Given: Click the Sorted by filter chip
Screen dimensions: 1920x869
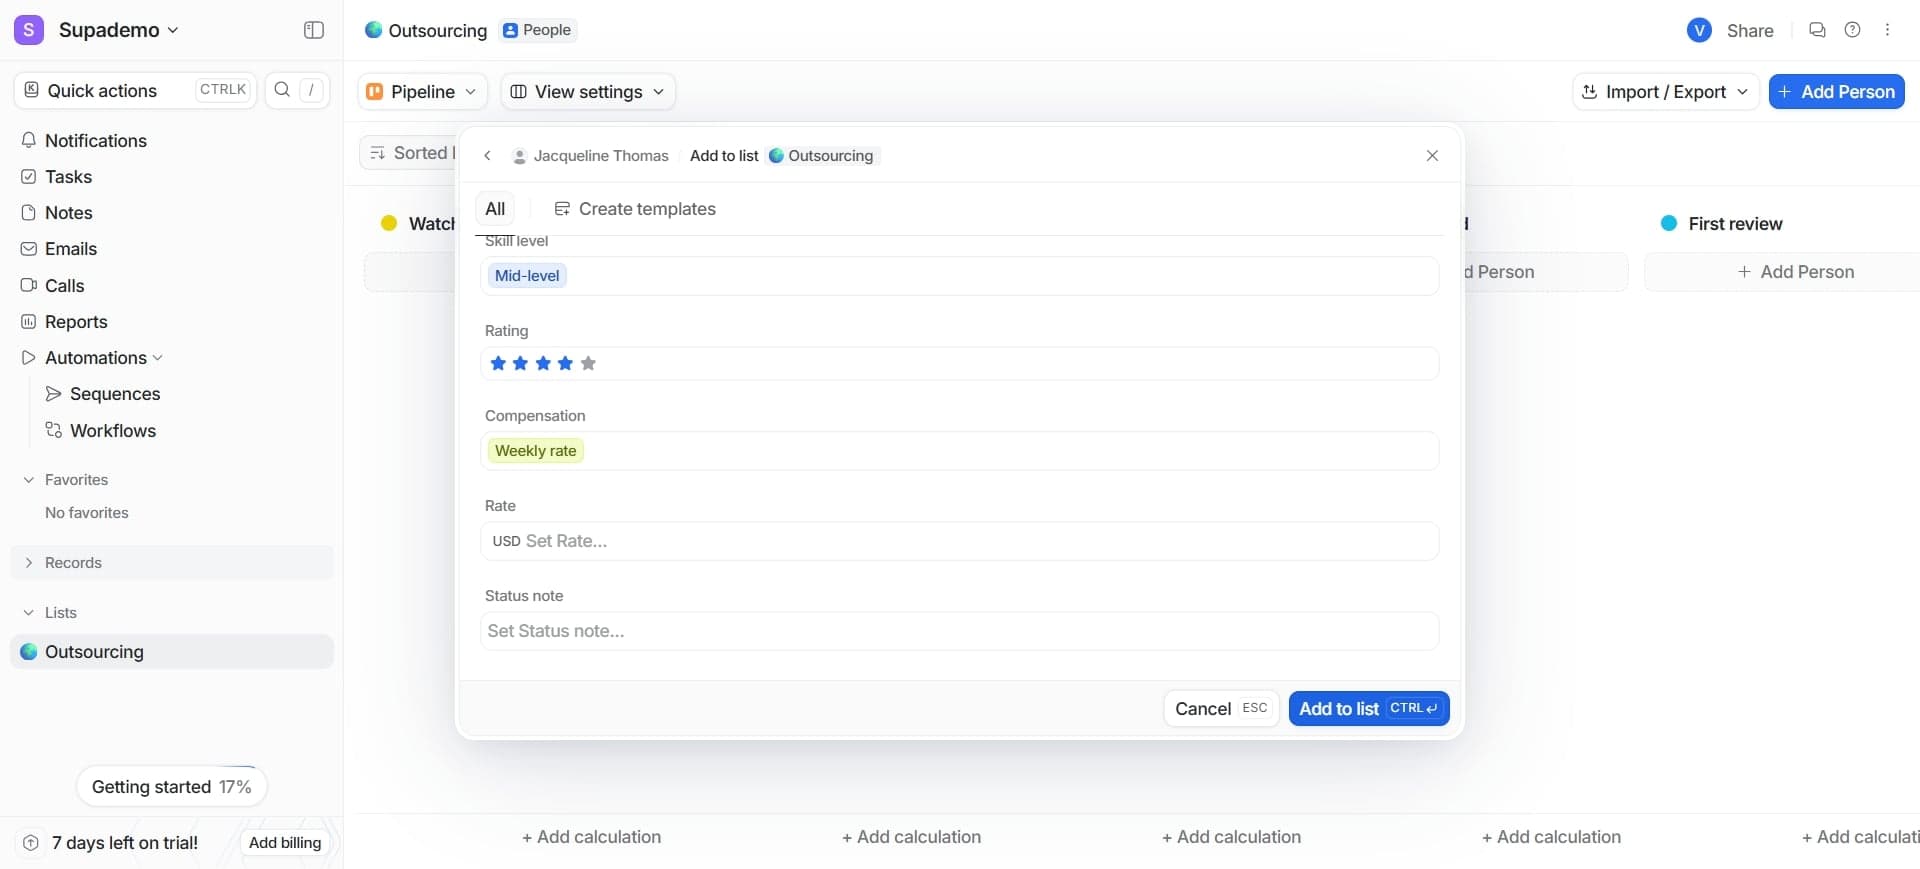Looking at the screenshot, I should [x=408, y=153].
